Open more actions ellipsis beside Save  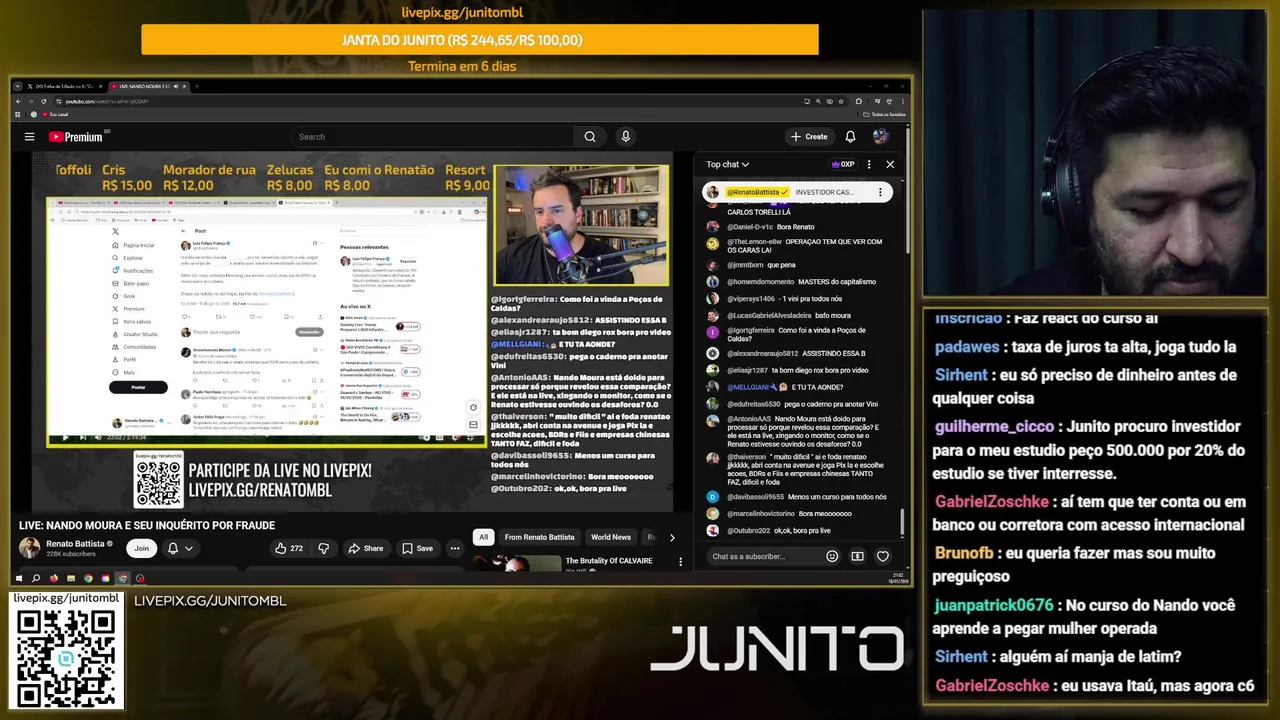[455, 548]
